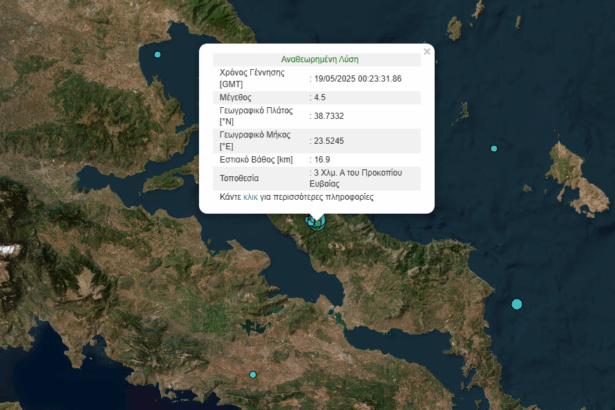
Task: Click the 'Εστιακό Βάθος [km]' label
Action: tap(258, 159)
